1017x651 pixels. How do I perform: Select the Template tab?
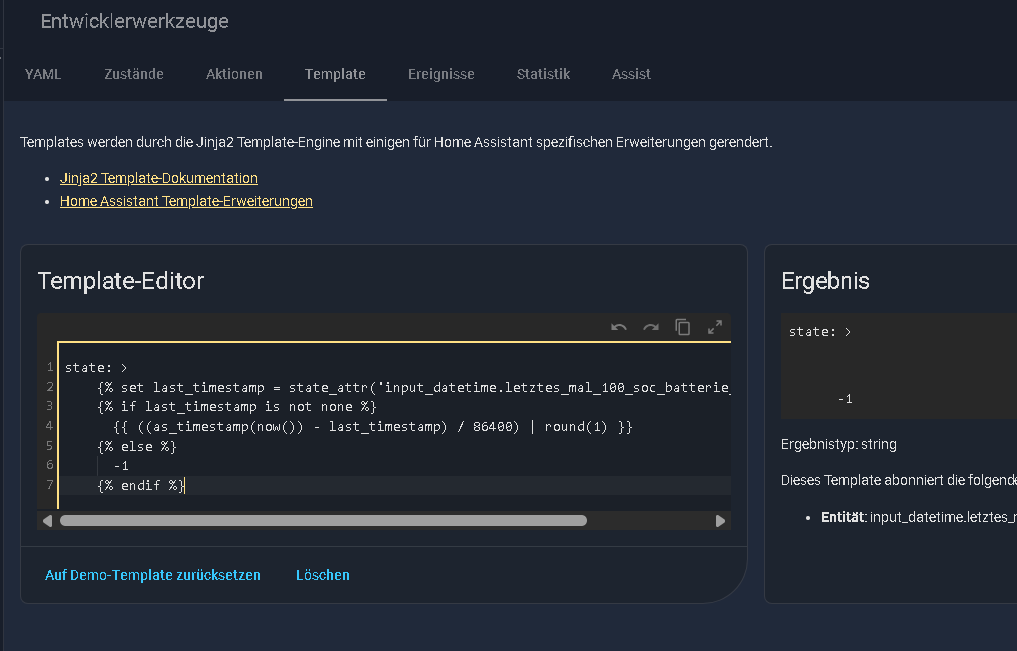point(335,74)
